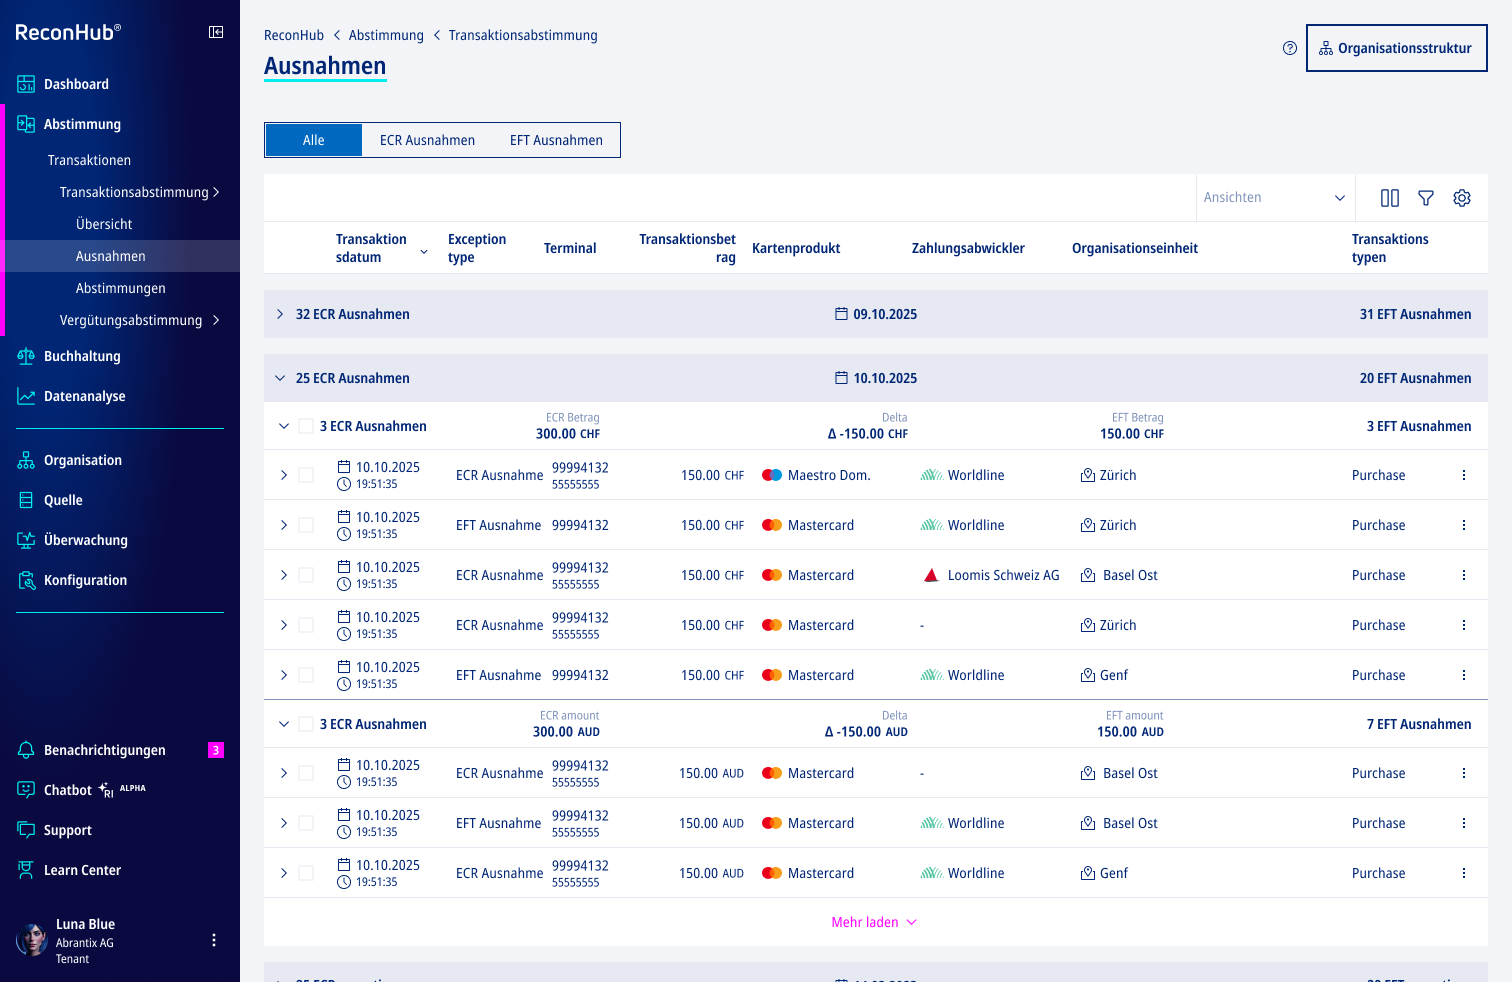Open the help question mark icon
This screenshot has height=982, width=1512.
[x=1289, y=48]
